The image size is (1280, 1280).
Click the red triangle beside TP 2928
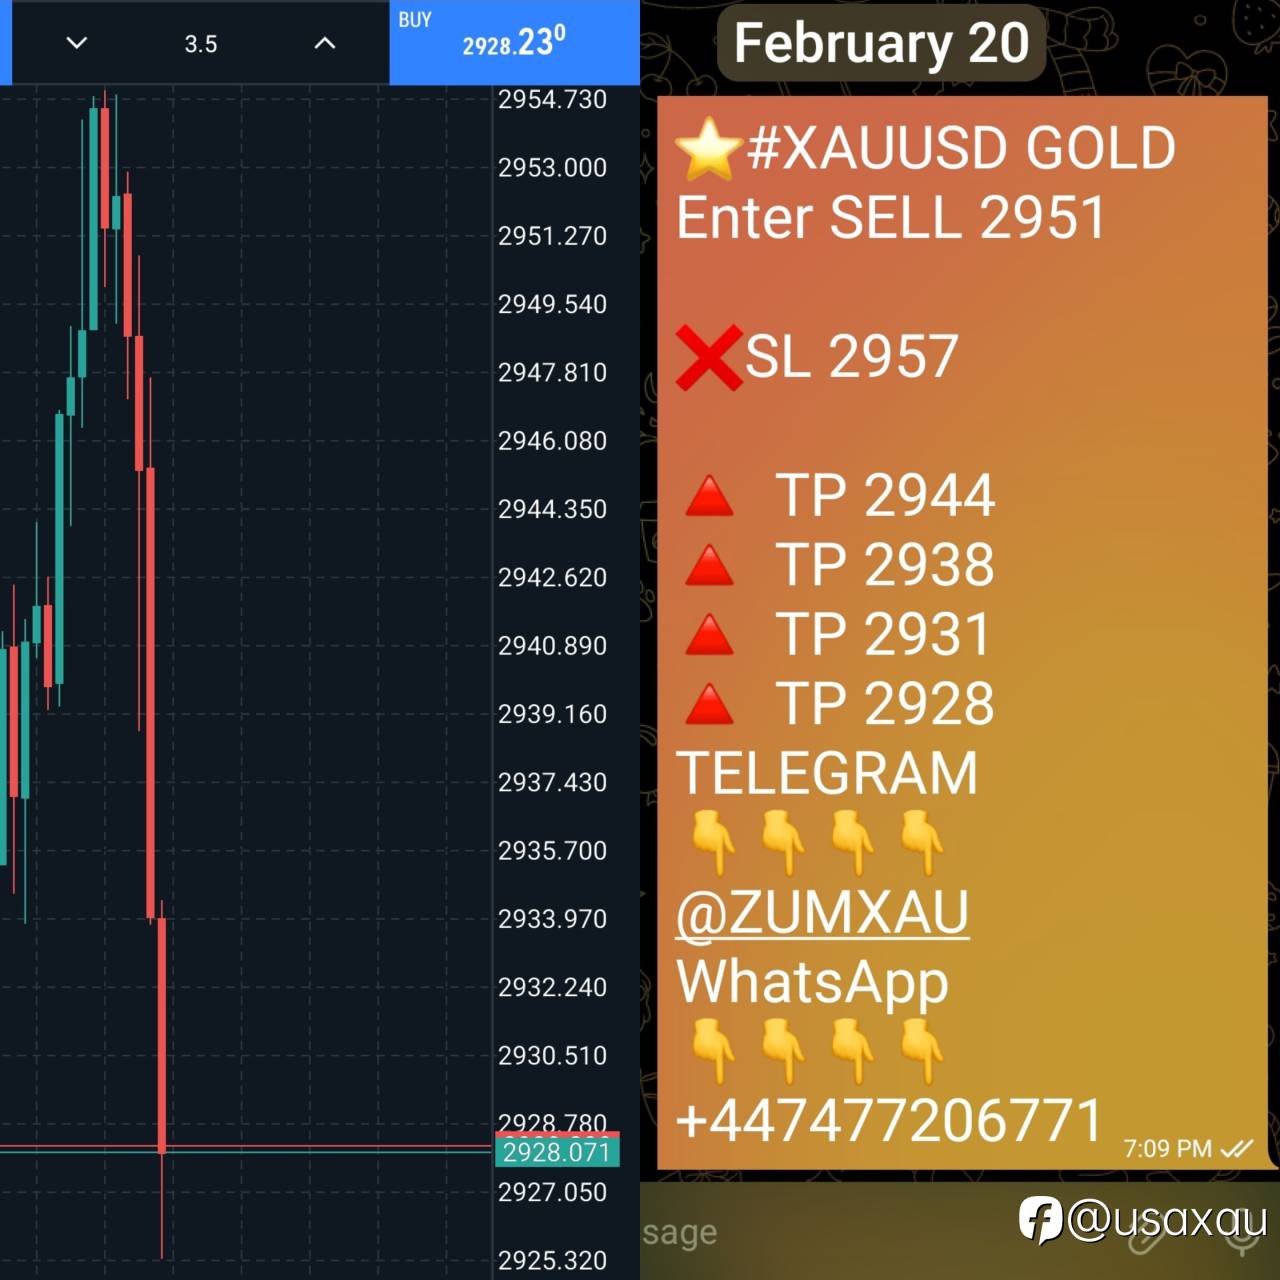(709, 704)
